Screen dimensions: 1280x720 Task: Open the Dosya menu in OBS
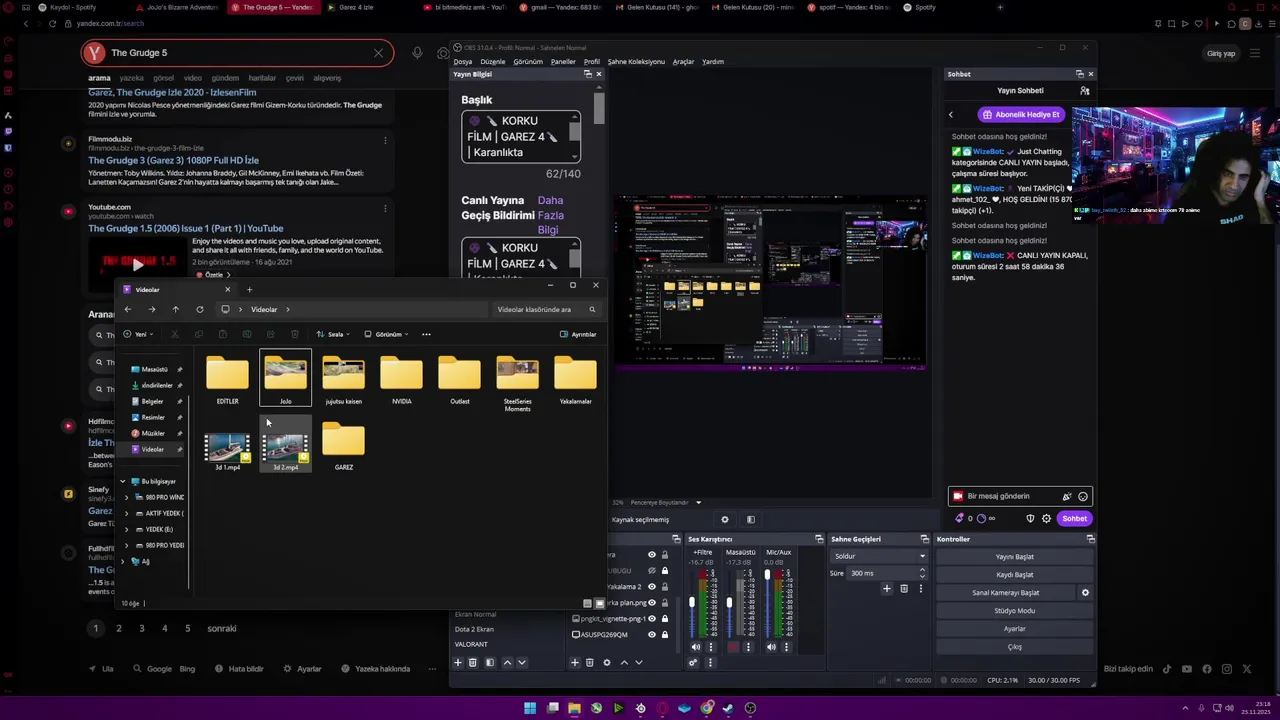click(x=462, y=61)
